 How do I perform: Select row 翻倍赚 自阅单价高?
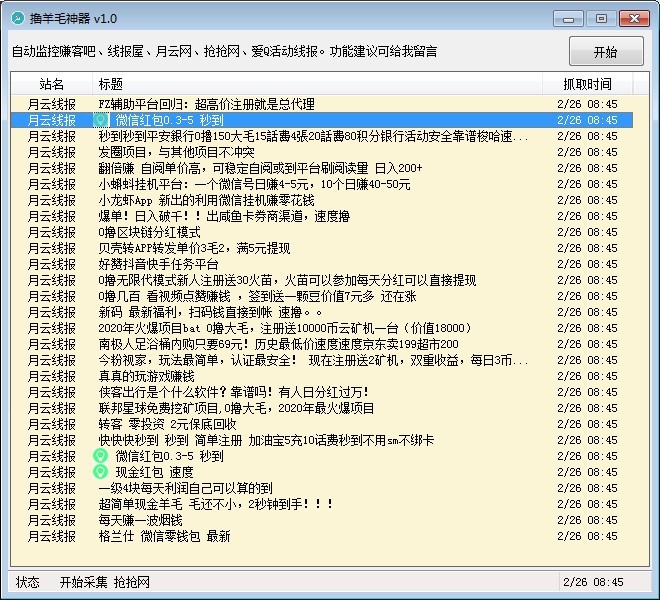point(322,168)
